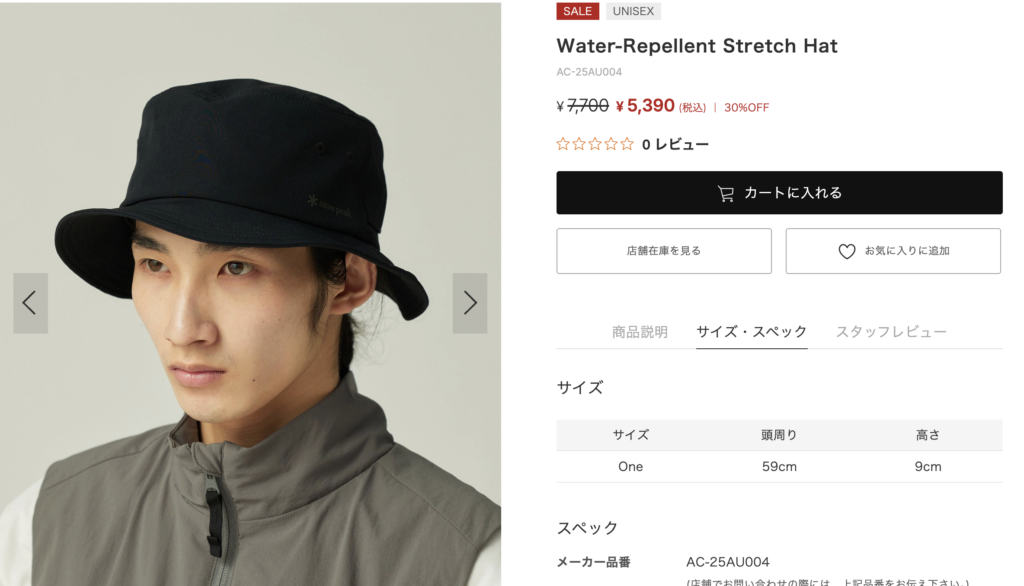Open the 0 レビュー link
The width and height of the screenshot is (1024, 586).
tap(675, 145)
